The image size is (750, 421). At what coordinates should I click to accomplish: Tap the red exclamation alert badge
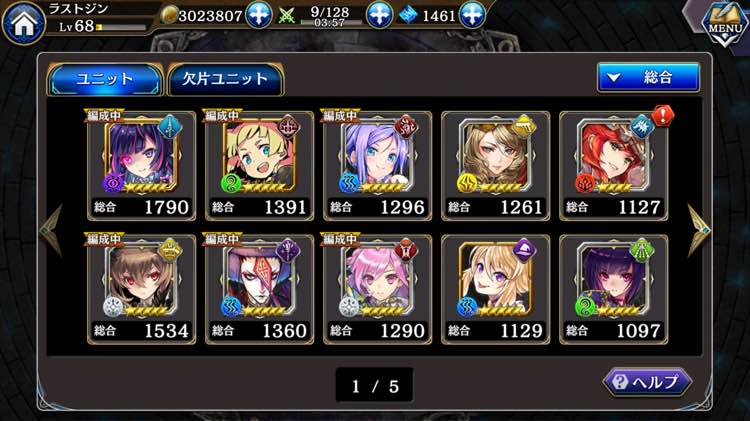pyautogui.click(x=662, y=116)
